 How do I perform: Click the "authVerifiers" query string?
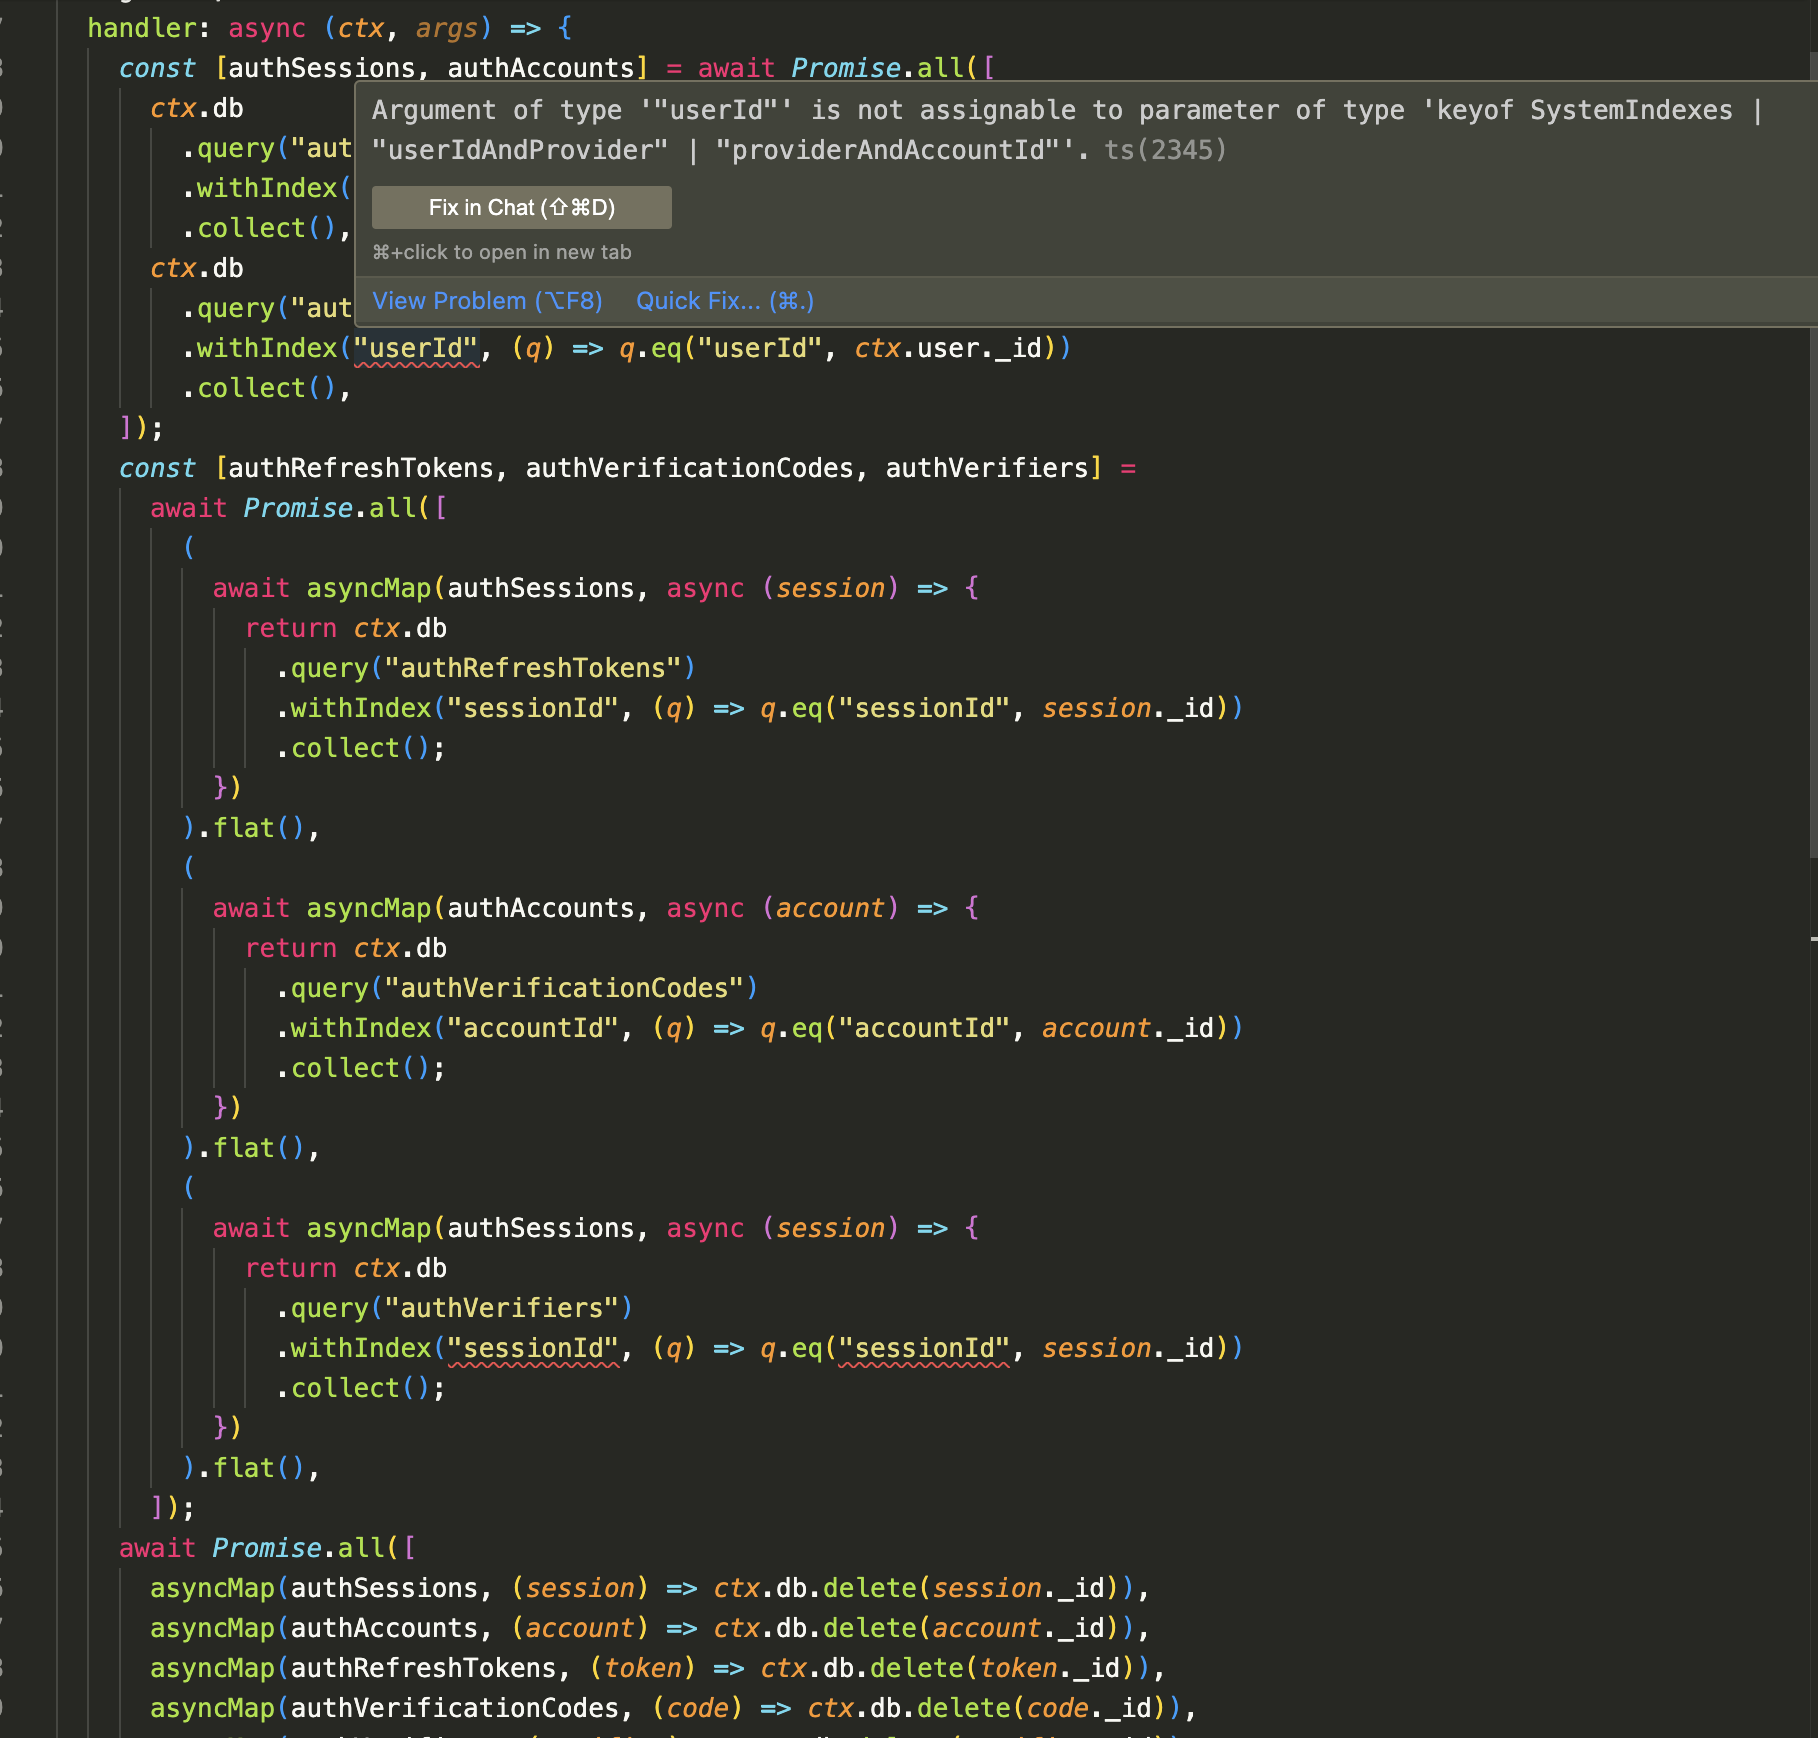[502, 1308]
